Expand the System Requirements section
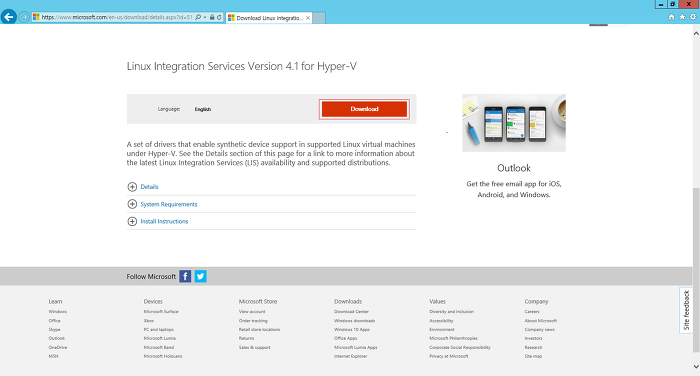Image resolution: width=700 pixels, height=376 pixels. 169,204
